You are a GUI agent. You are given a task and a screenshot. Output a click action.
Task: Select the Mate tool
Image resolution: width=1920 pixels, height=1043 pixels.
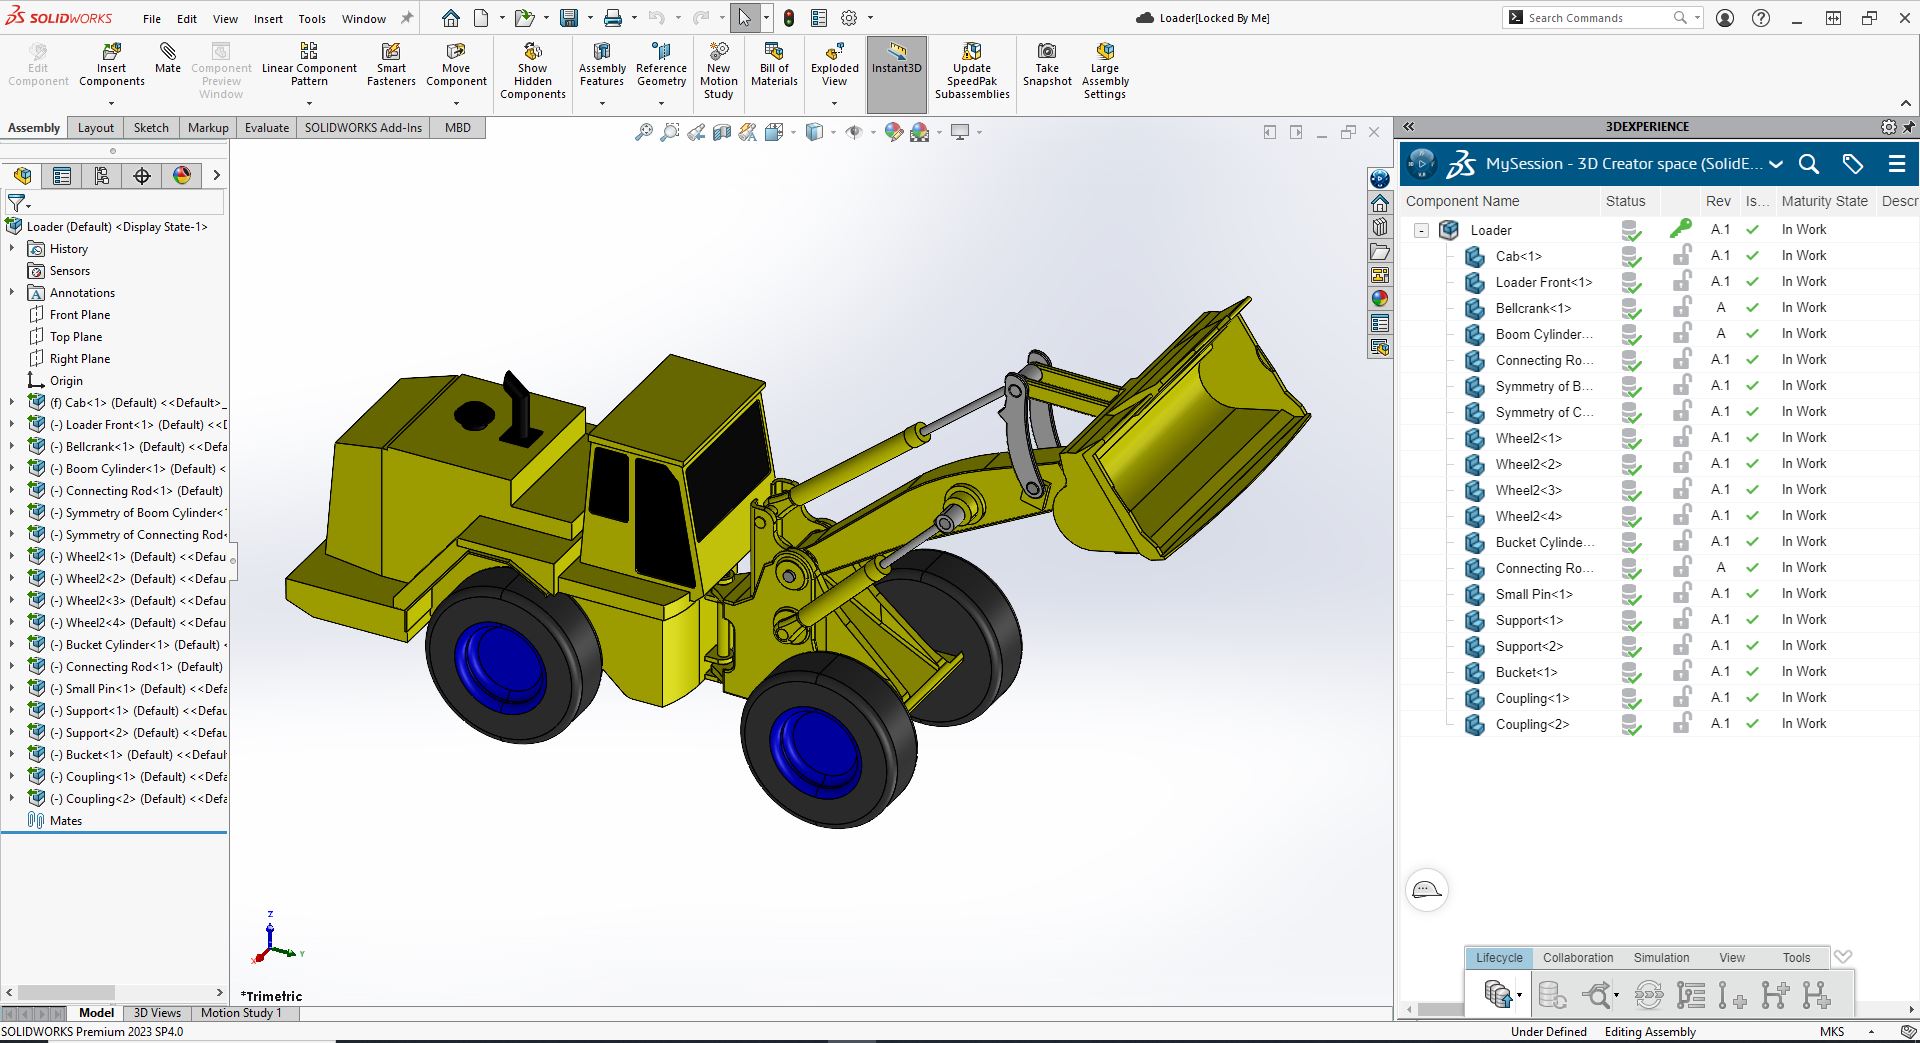tap(168, 52)
